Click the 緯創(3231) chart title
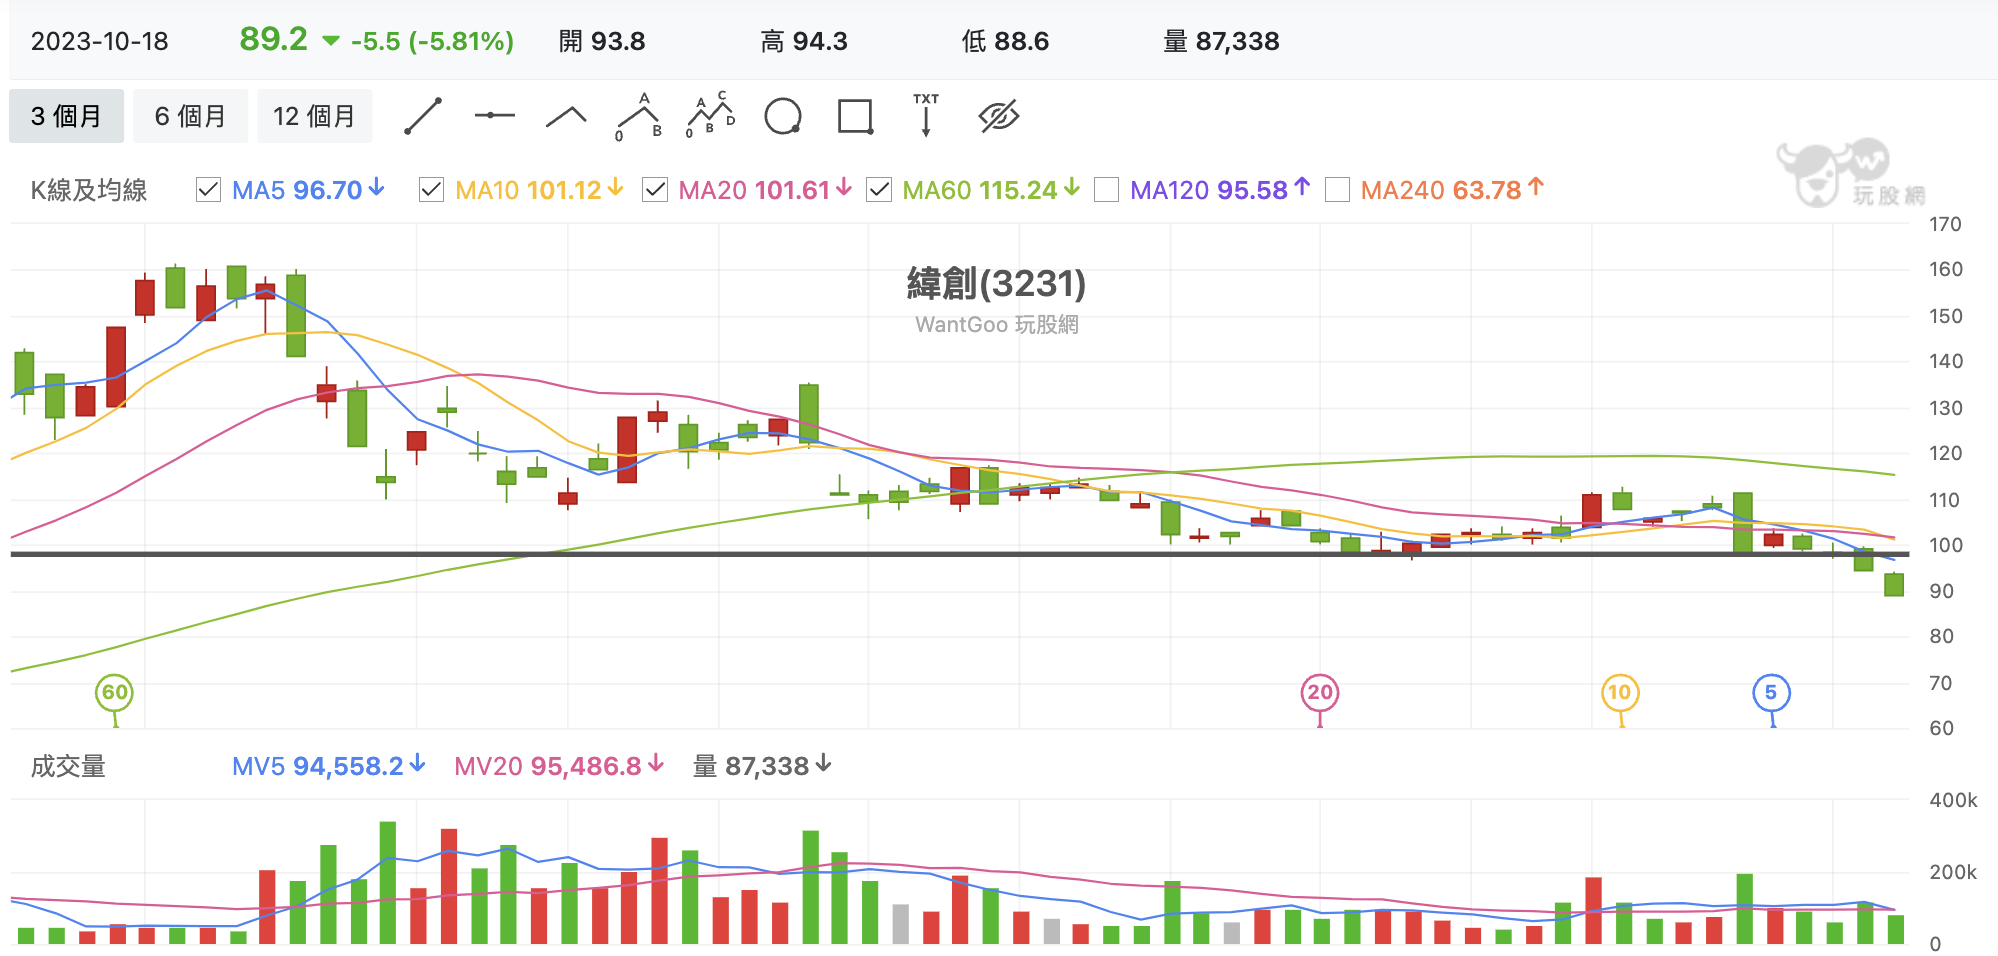 (996, 284)
